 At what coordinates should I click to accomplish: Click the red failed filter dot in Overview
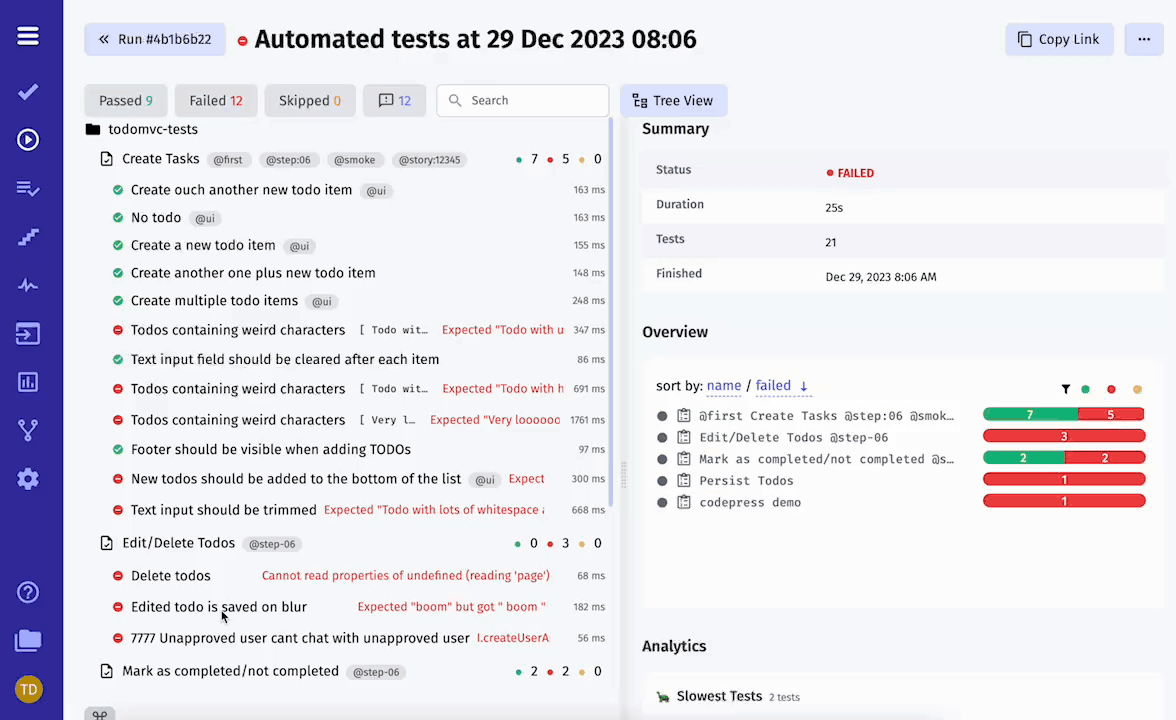[x=1112, y=389]
